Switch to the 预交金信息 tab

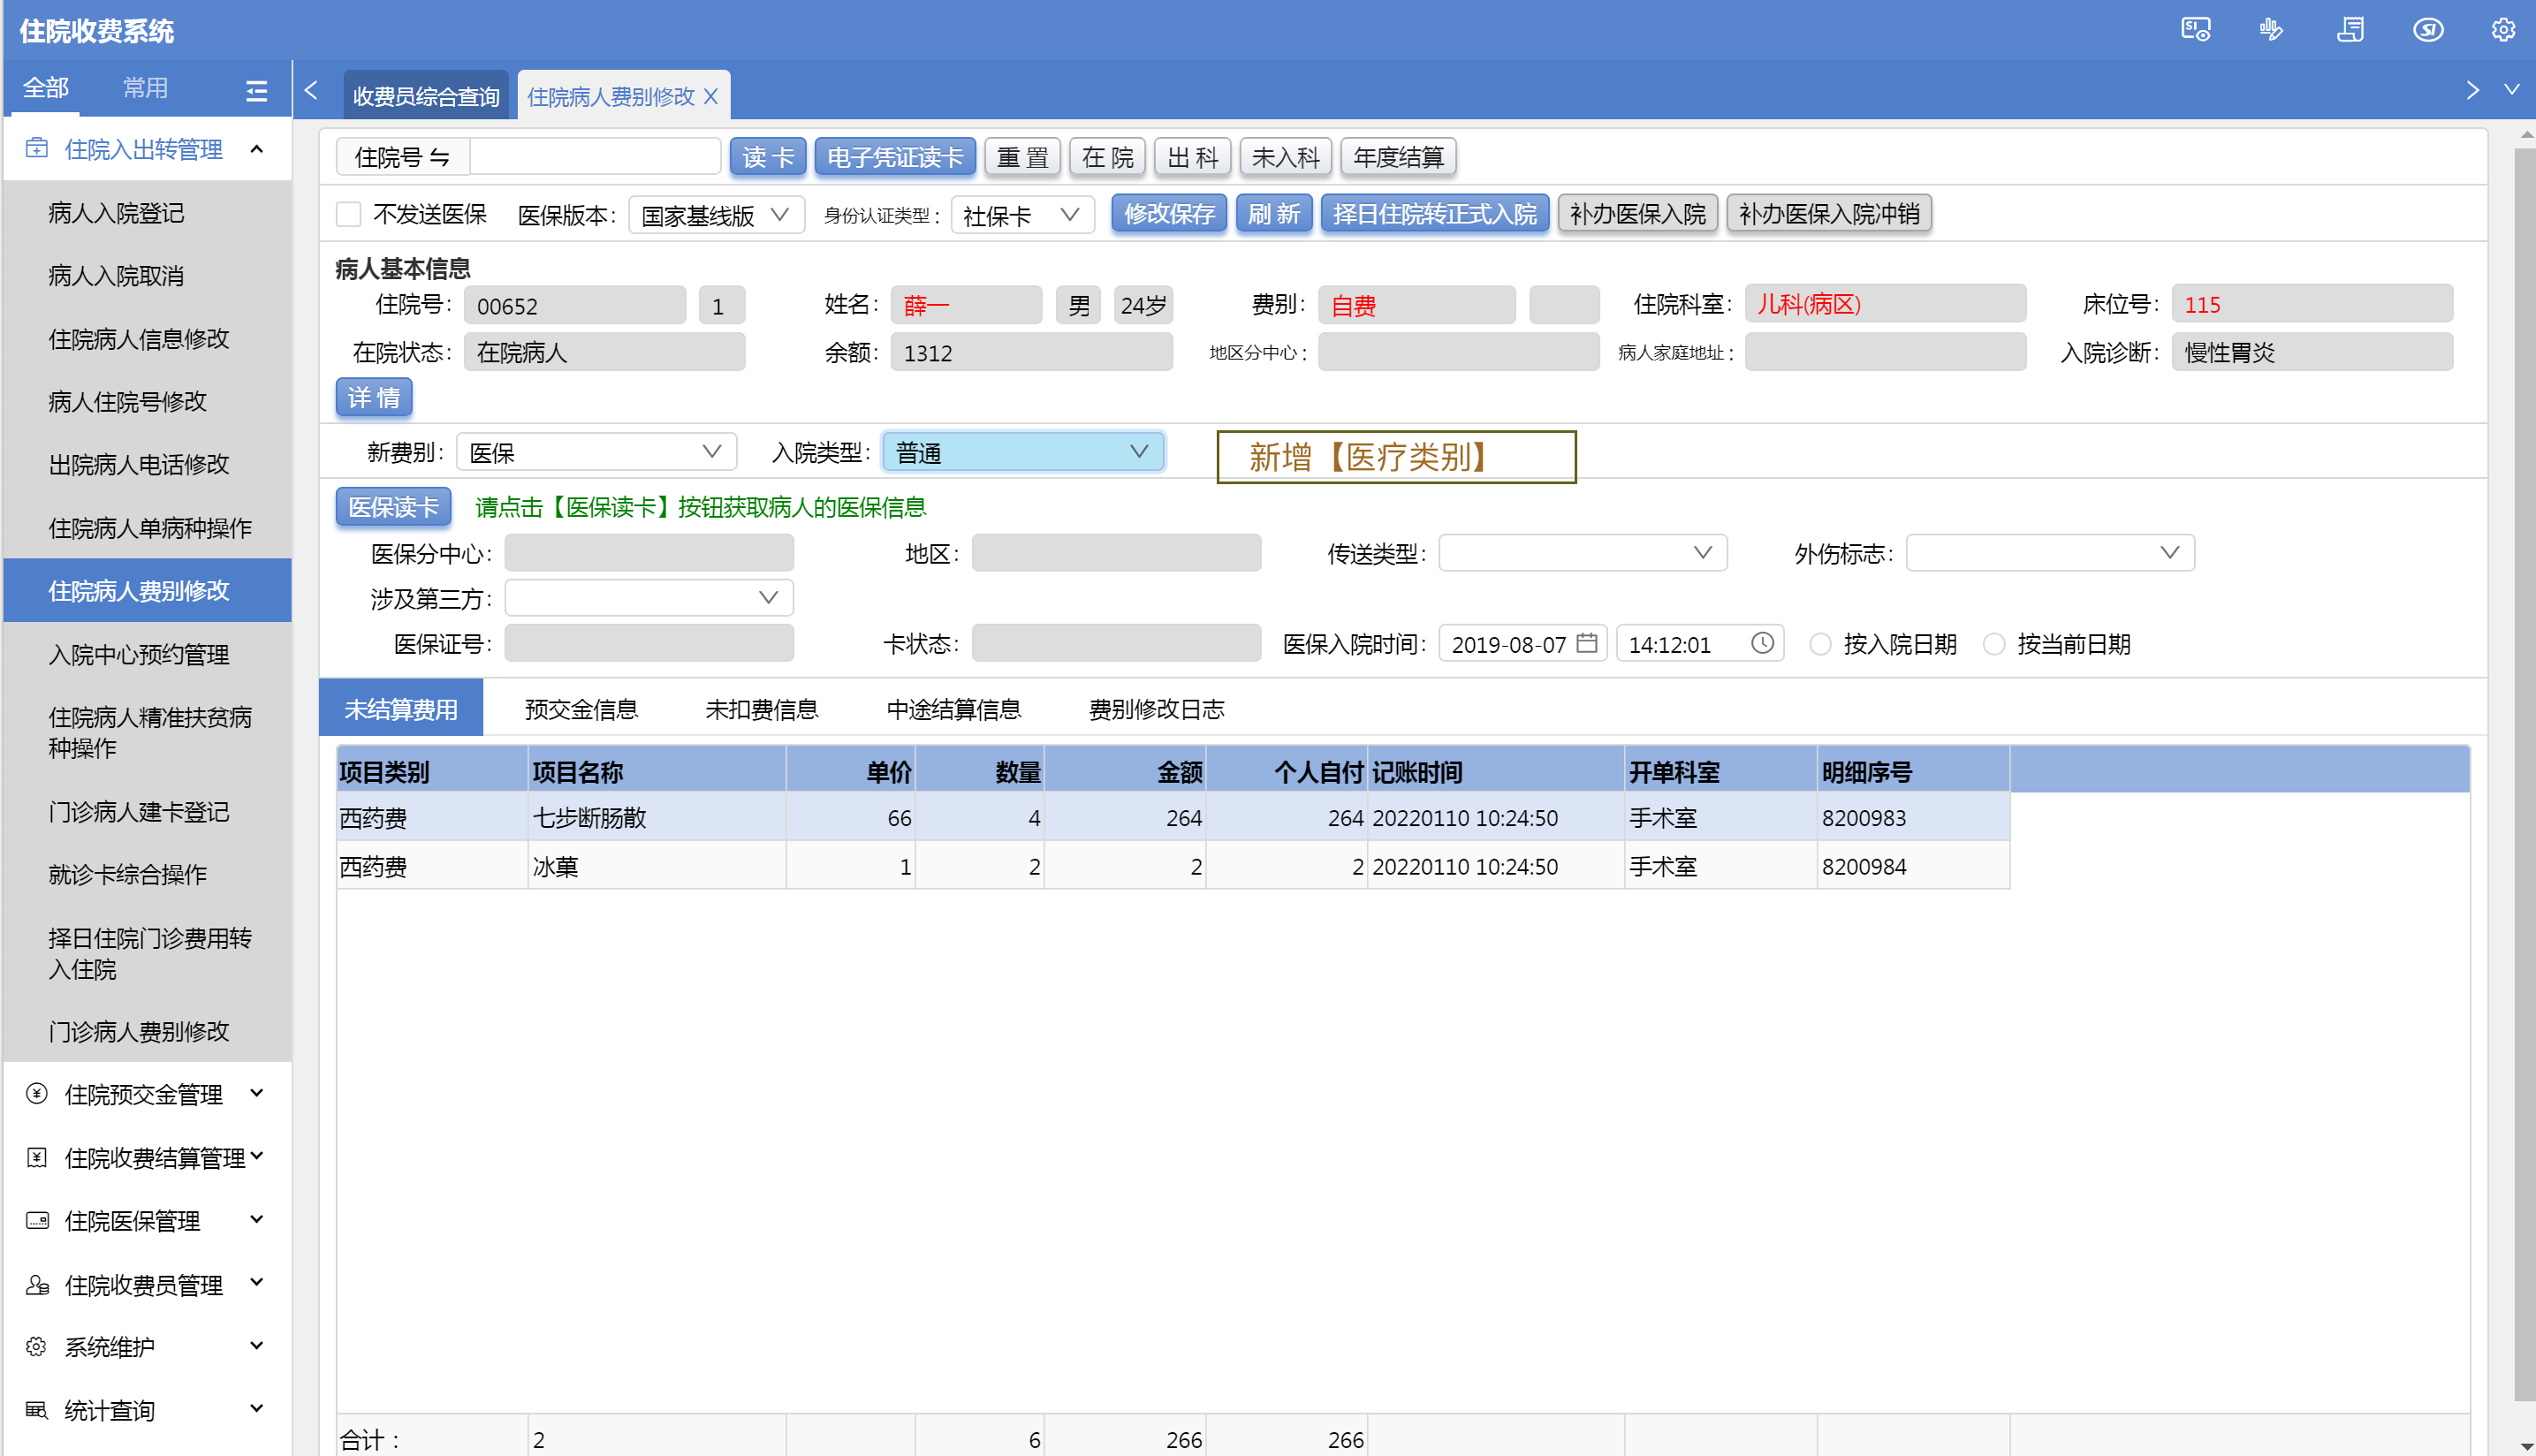[x=581, y=709]
